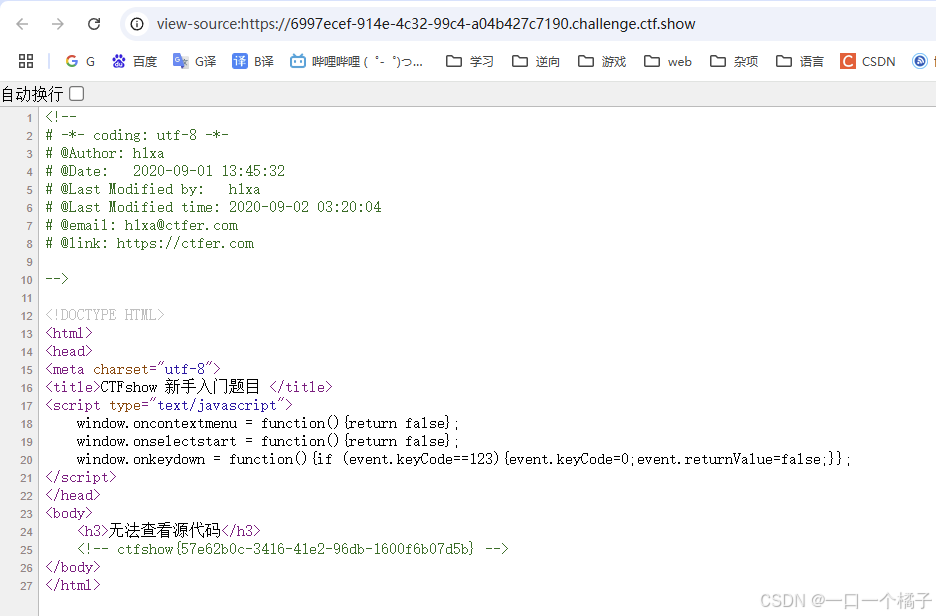Click the closing </html> tag on line 27
Screen dimensions: 936x616
[x=73, y=586]
